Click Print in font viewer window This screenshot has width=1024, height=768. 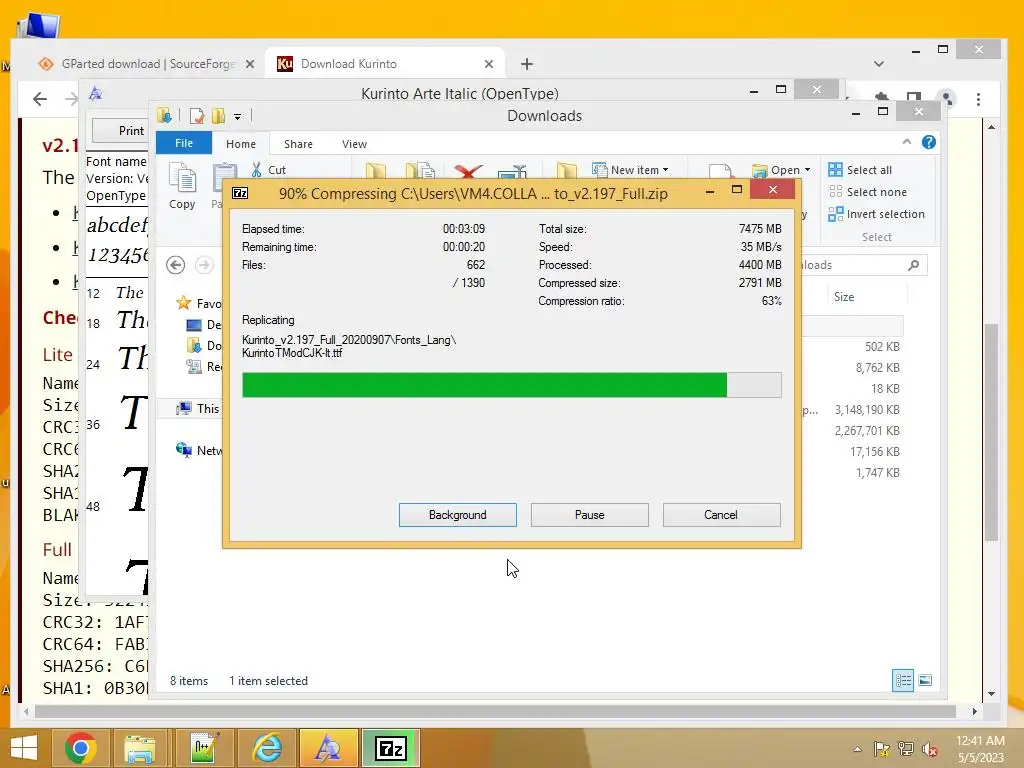point(131,131)
